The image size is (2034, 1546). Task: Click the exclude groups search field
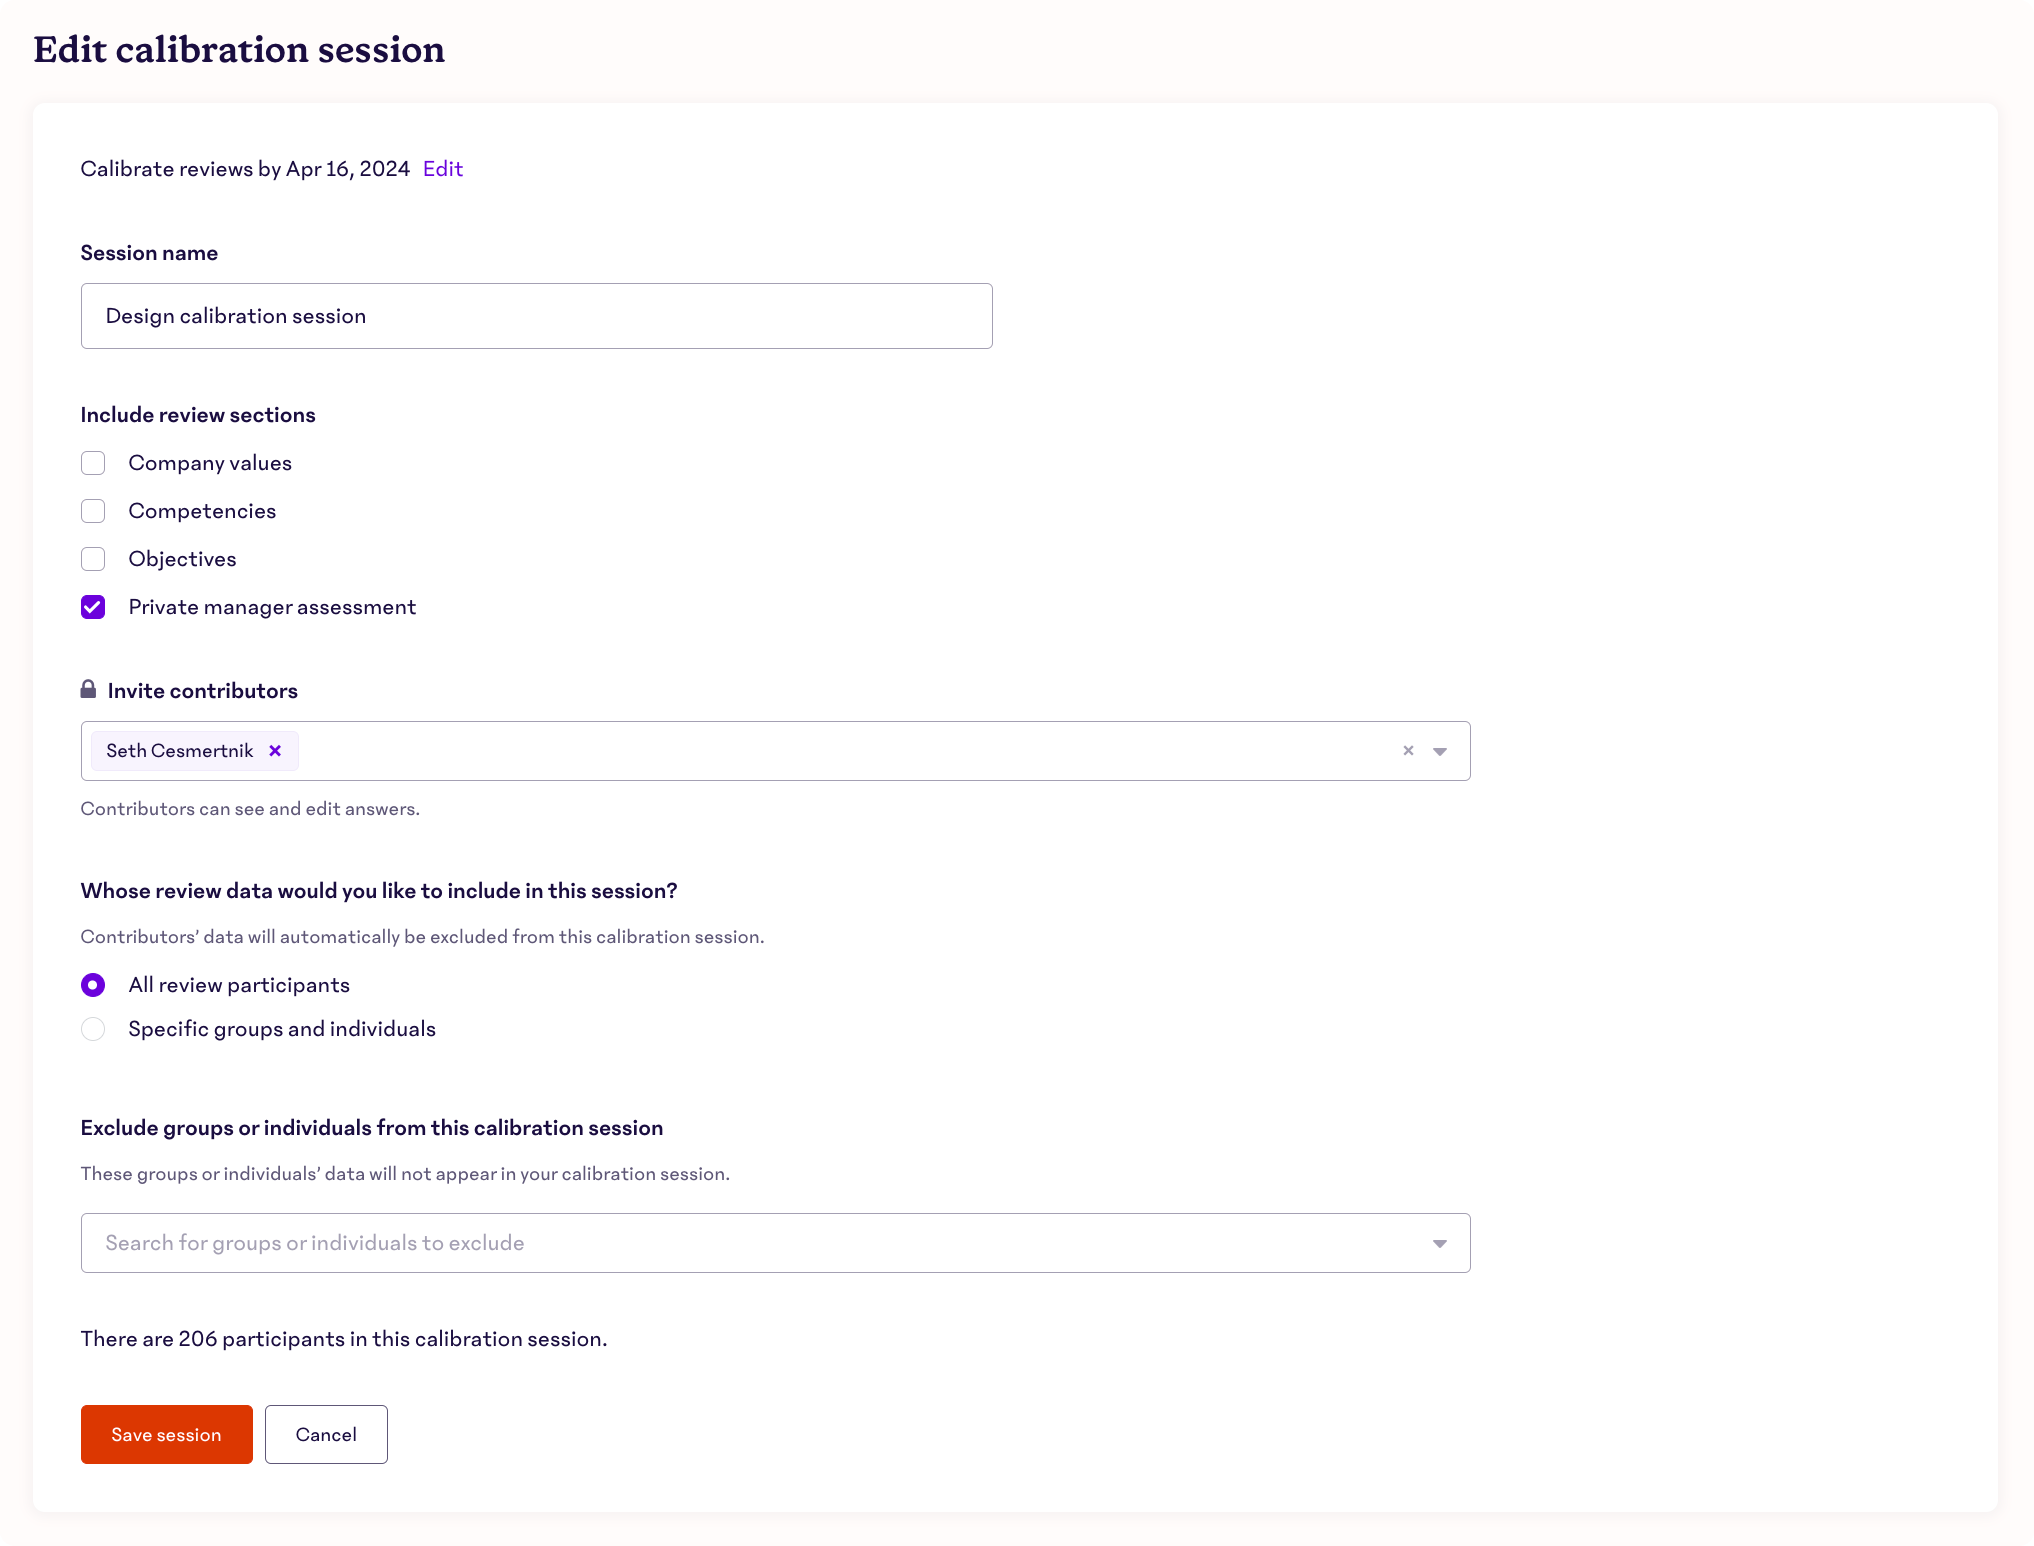(776, 1243)
